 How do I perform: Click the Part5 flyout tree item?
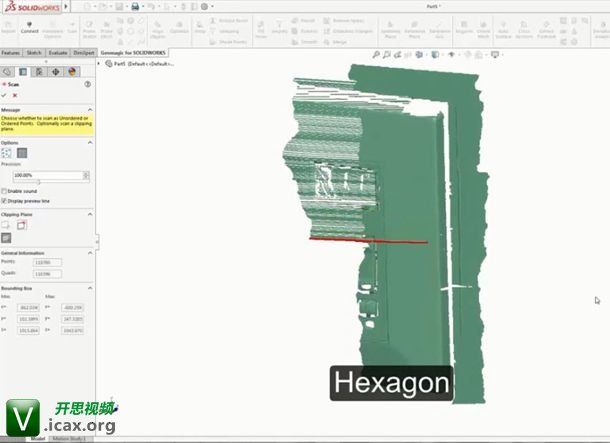[140, 63]
